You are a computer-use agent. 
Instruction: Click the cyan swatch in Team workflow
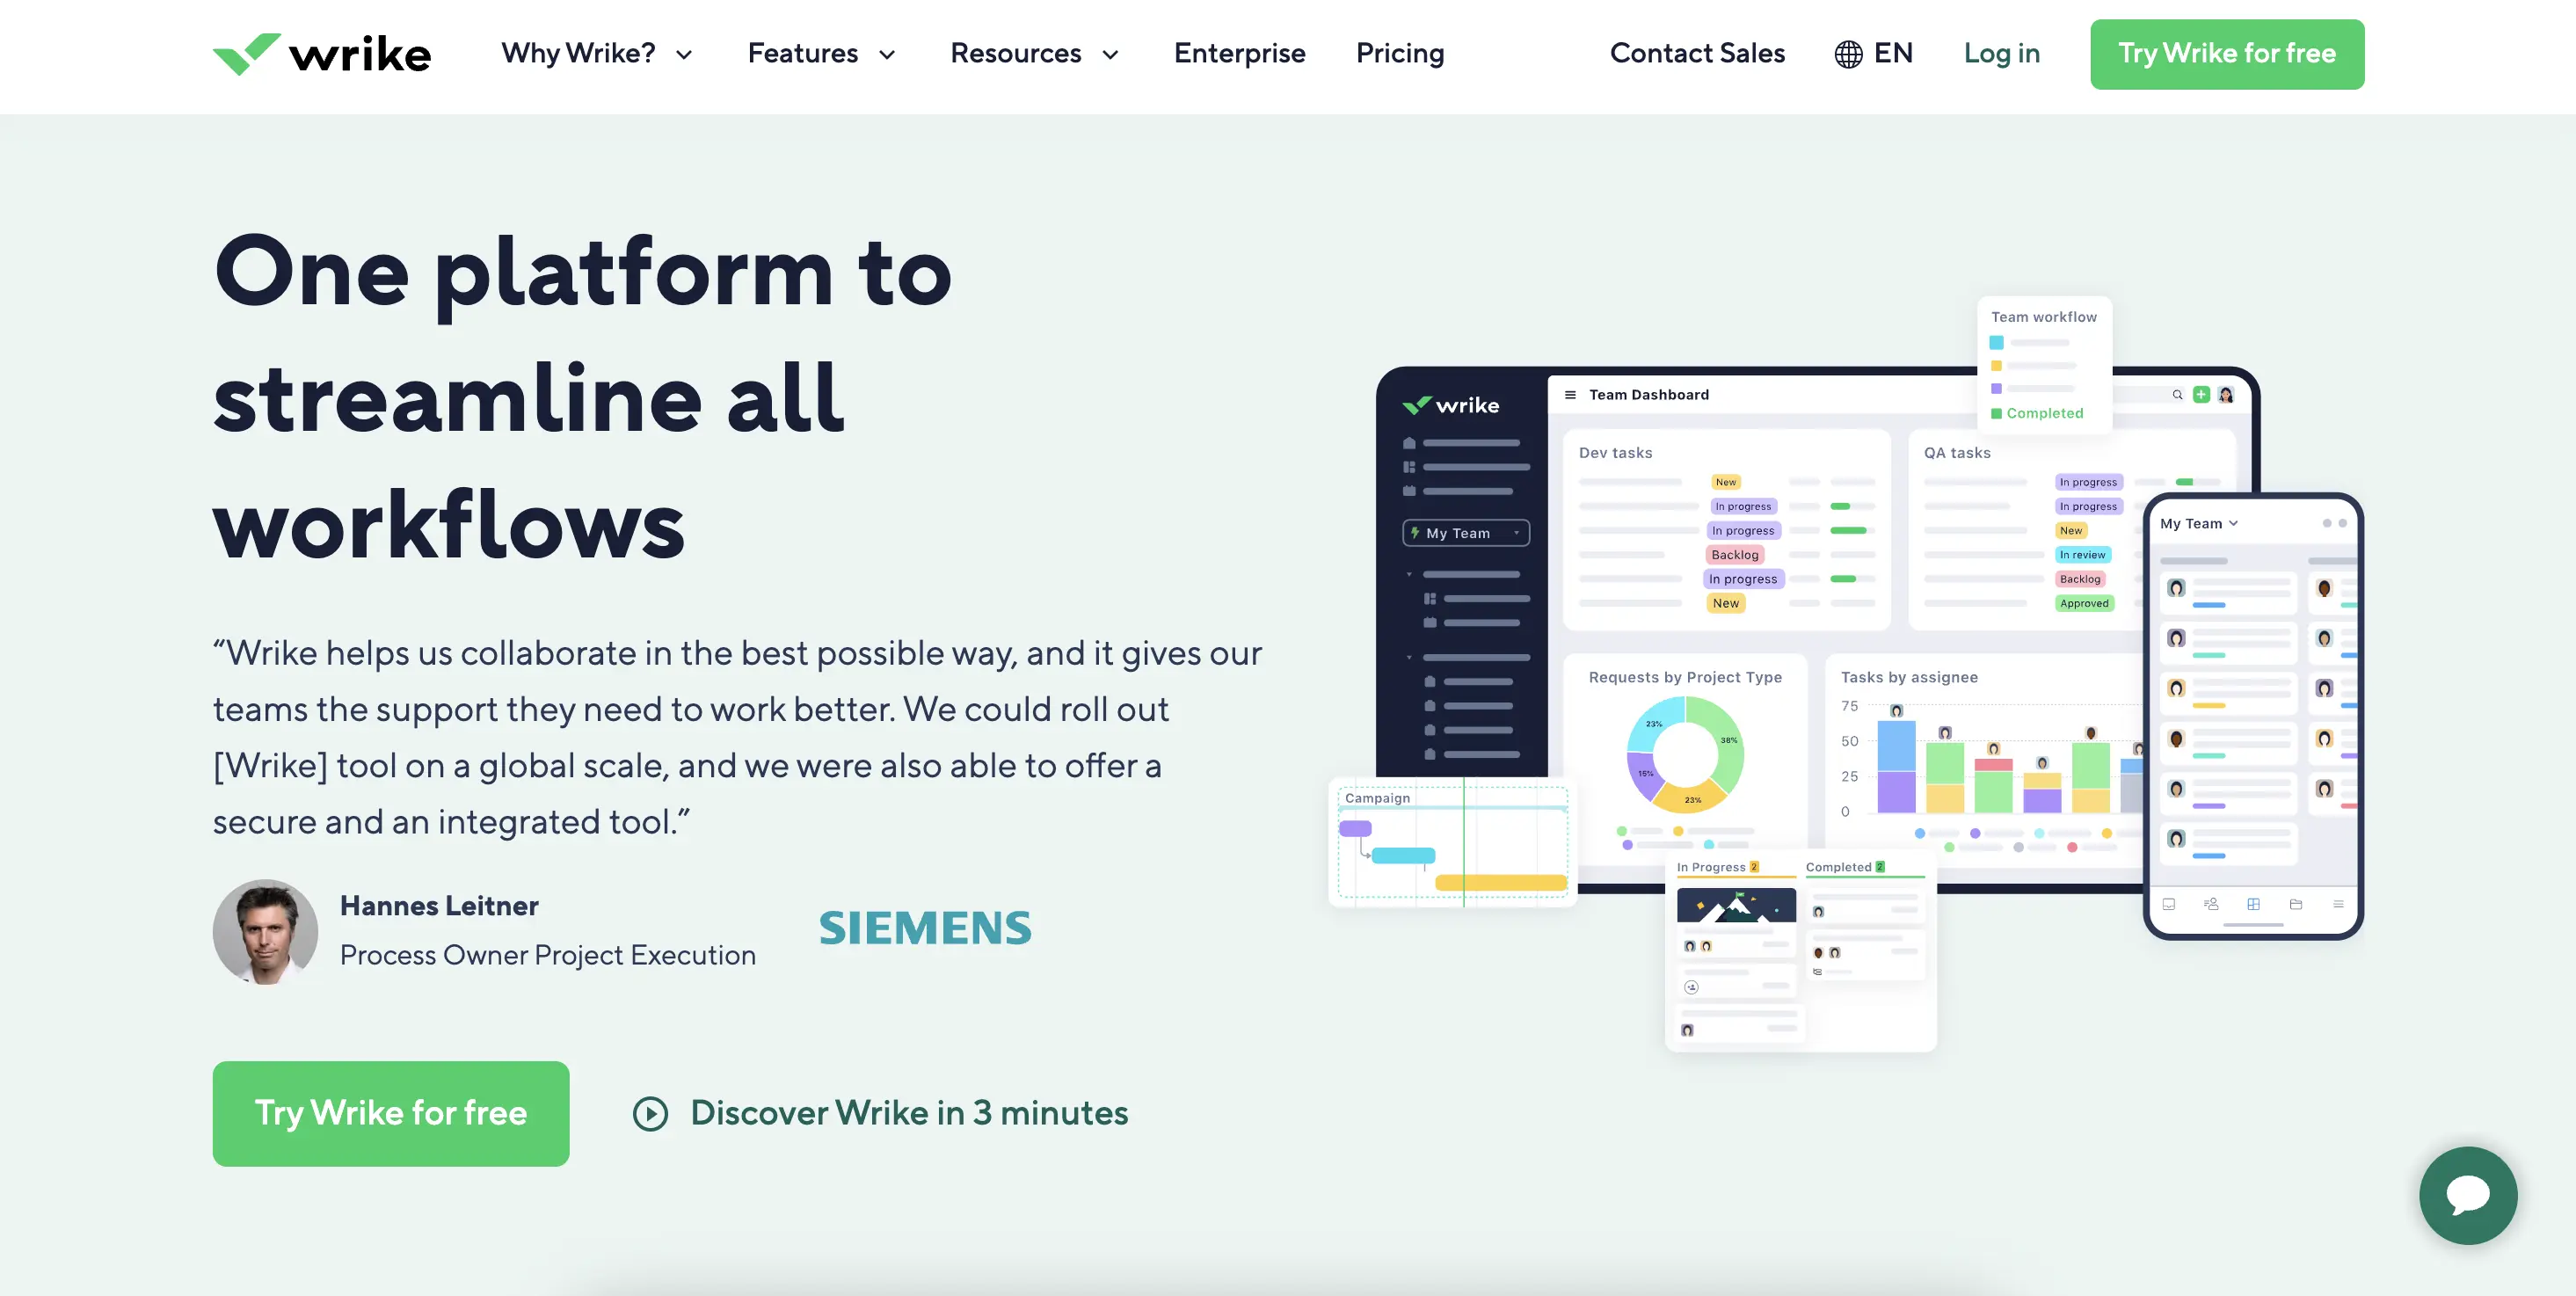point(1996,343)
